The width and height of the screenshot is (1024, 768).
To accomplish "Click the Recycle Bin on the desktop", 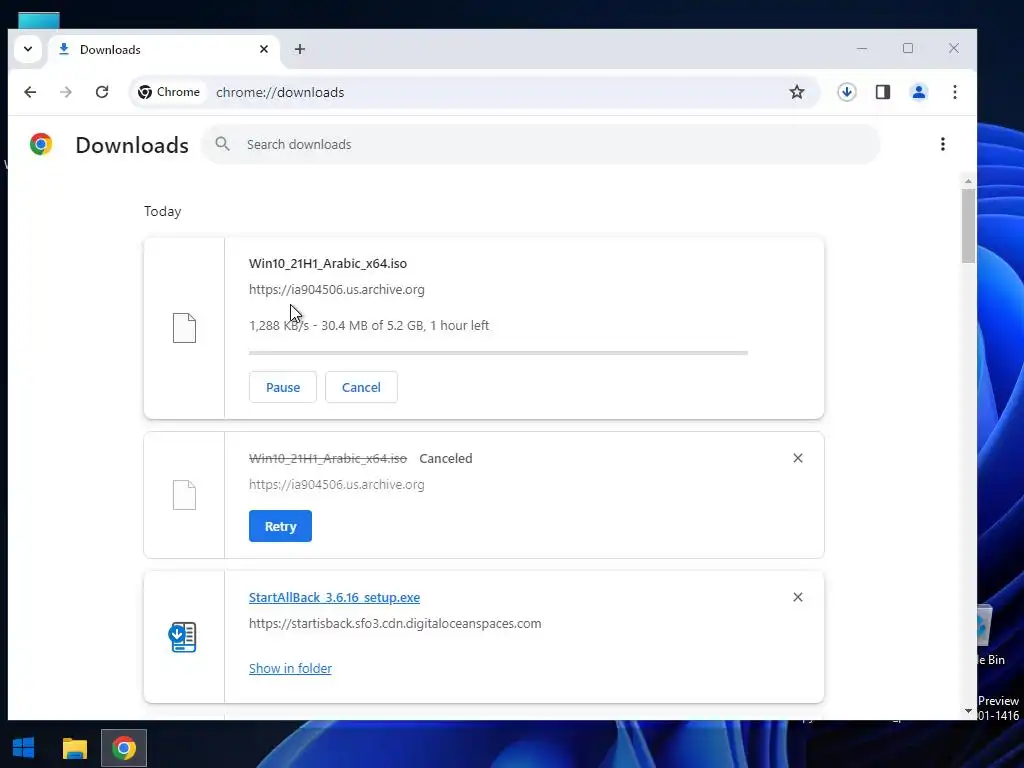I will (x=991, y=636).
